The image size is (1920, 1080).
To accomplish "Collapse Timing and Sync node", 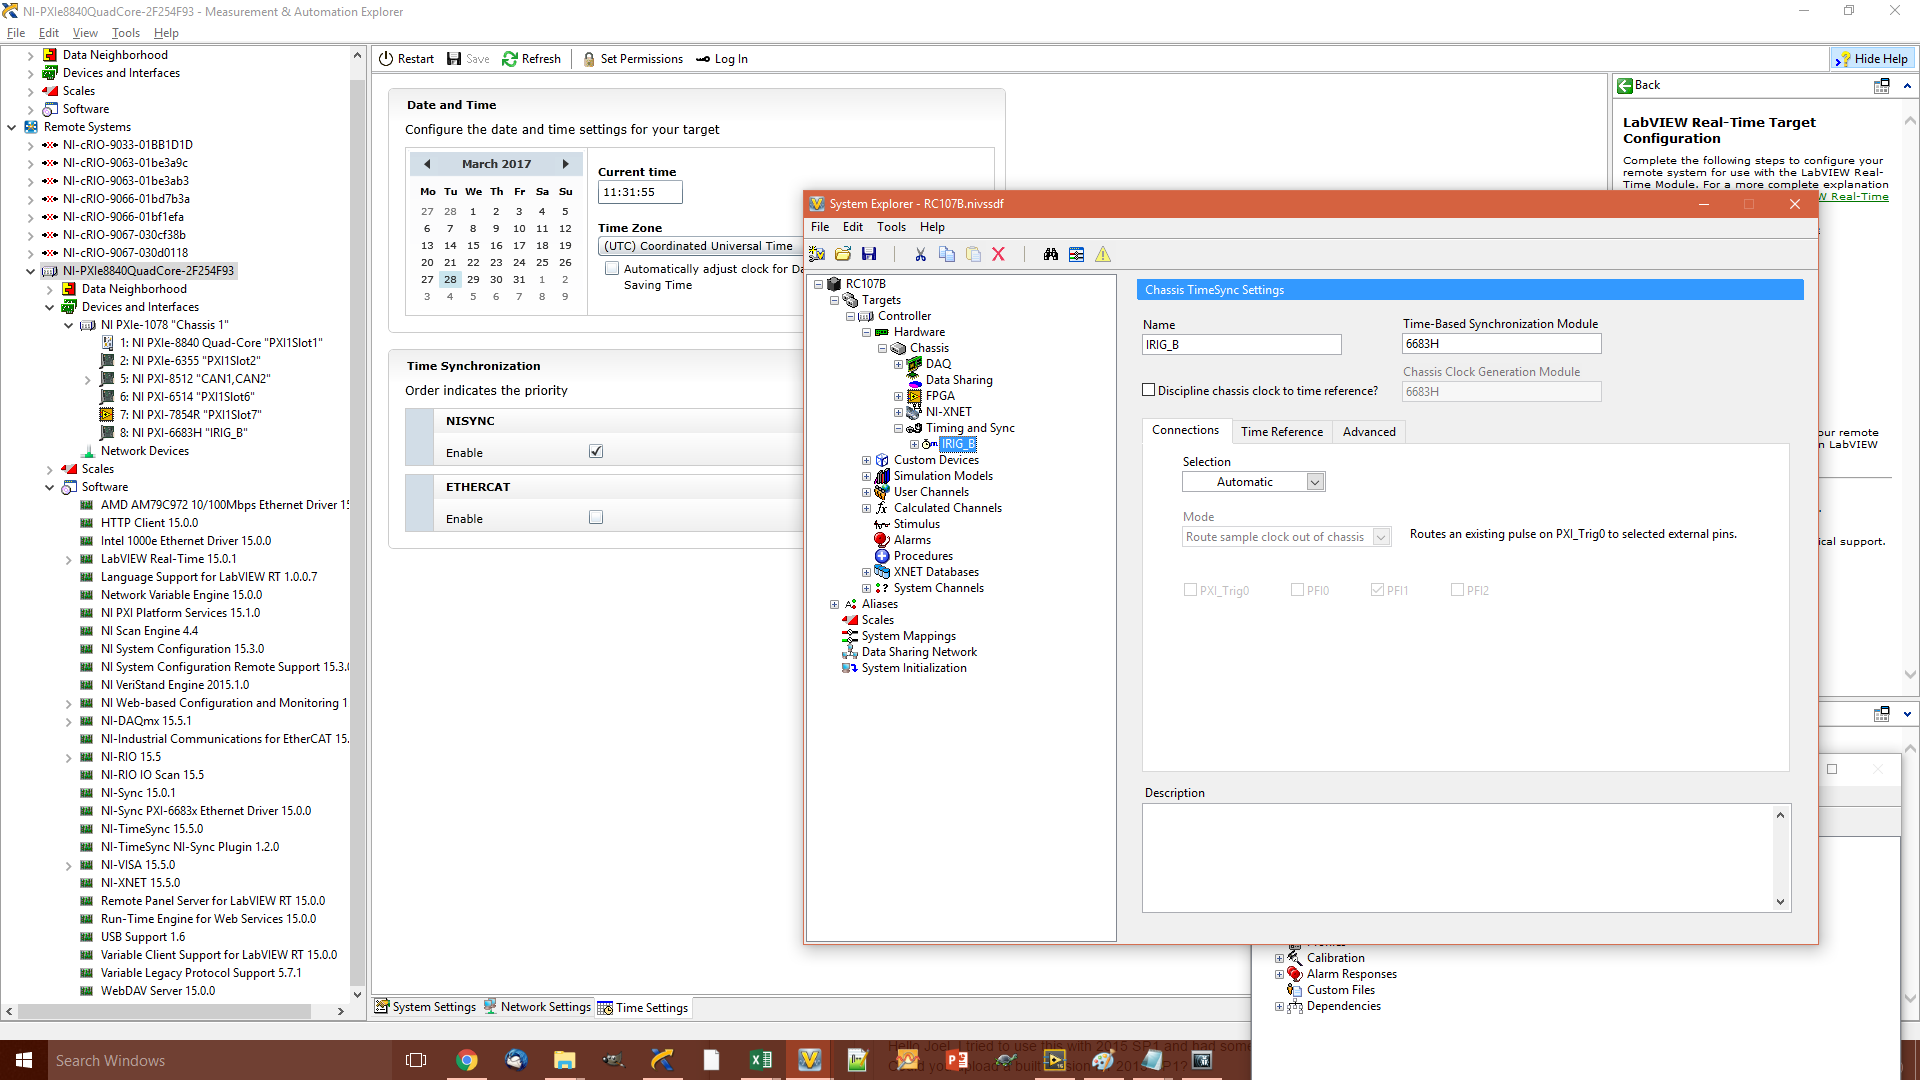I will pos(898,428).
